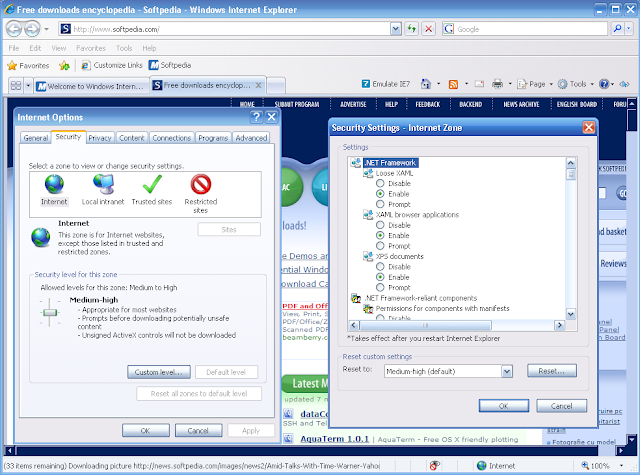
Task: Select Prompt under Loose XAML
Action: [380, 204]
